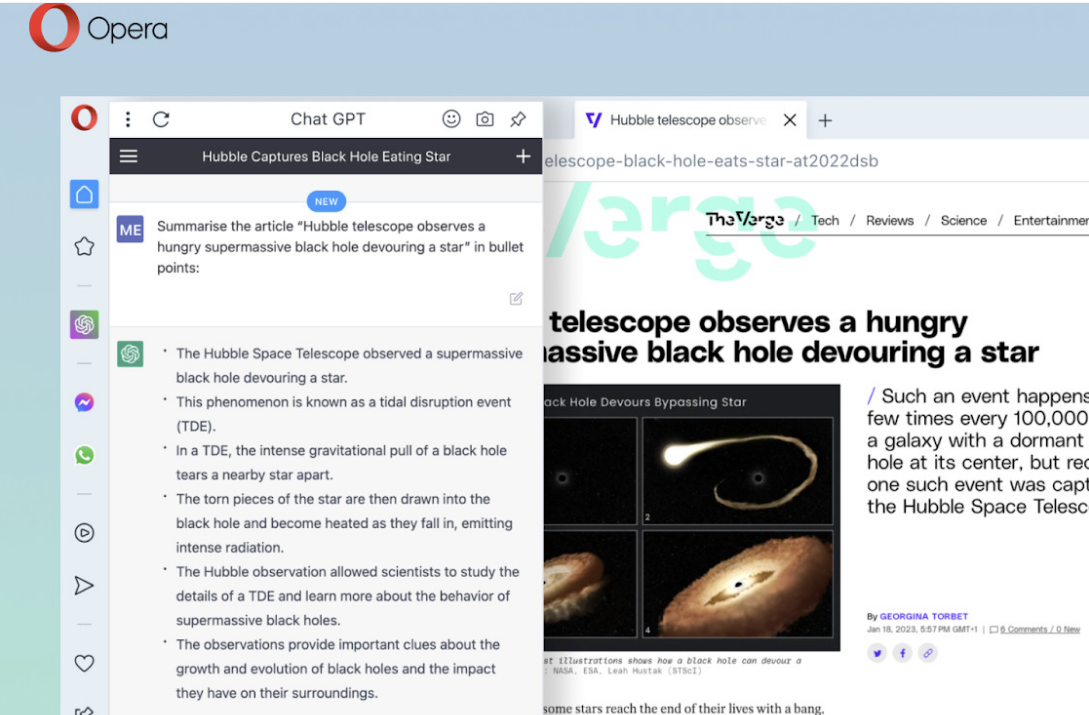
Task: Open Speed Dial with the home icon
Action: [x=83, y=194]
